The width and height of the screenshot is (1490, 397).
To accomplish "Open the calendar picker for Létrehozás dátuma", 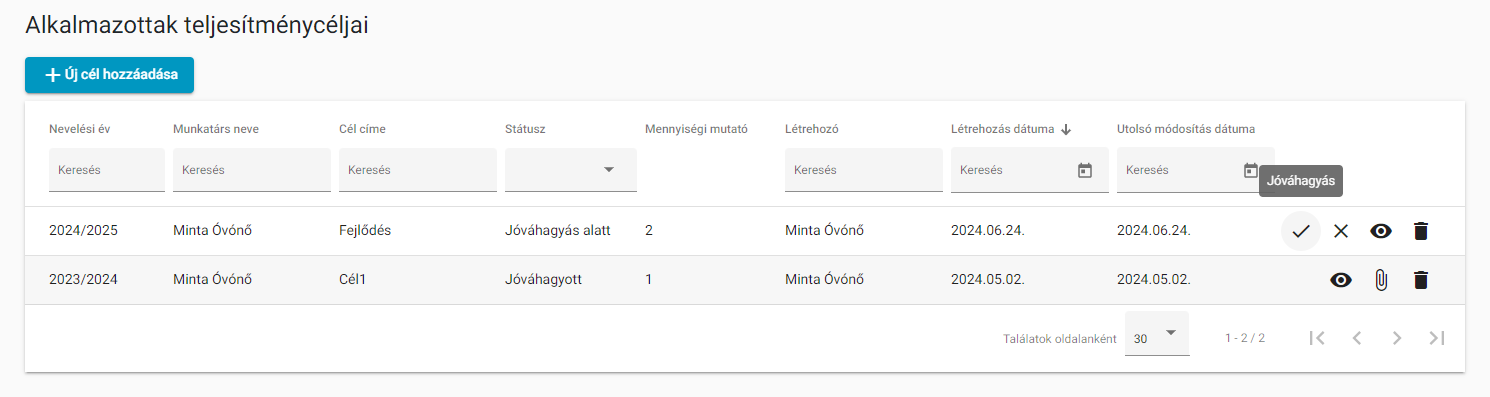I will pyautogui.click(x=1085, y=170).
